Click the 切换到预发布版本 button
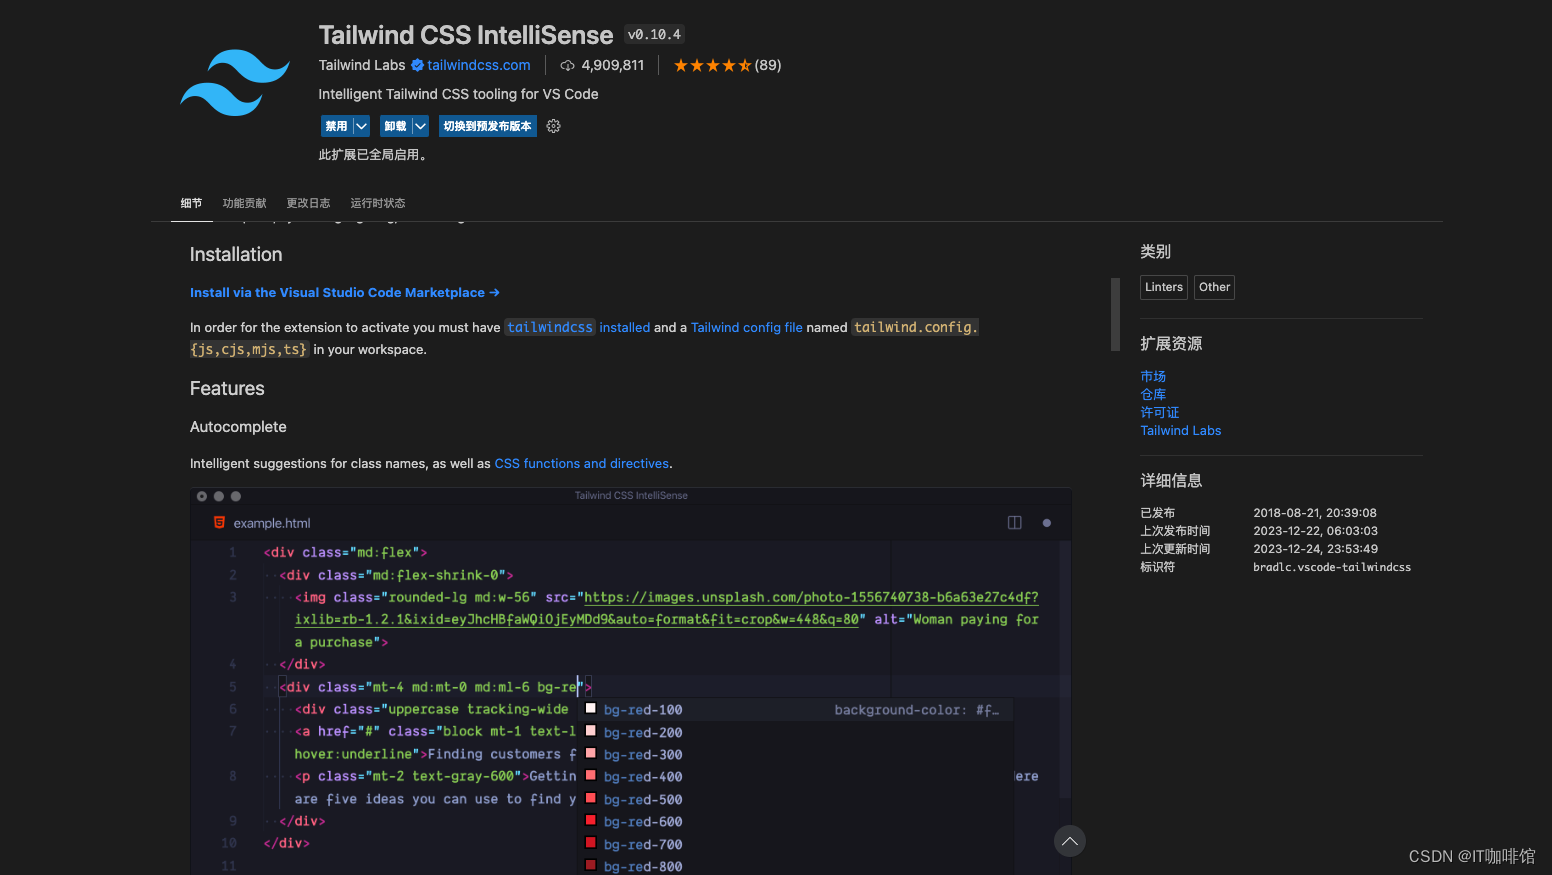 (x=487, y=126)
